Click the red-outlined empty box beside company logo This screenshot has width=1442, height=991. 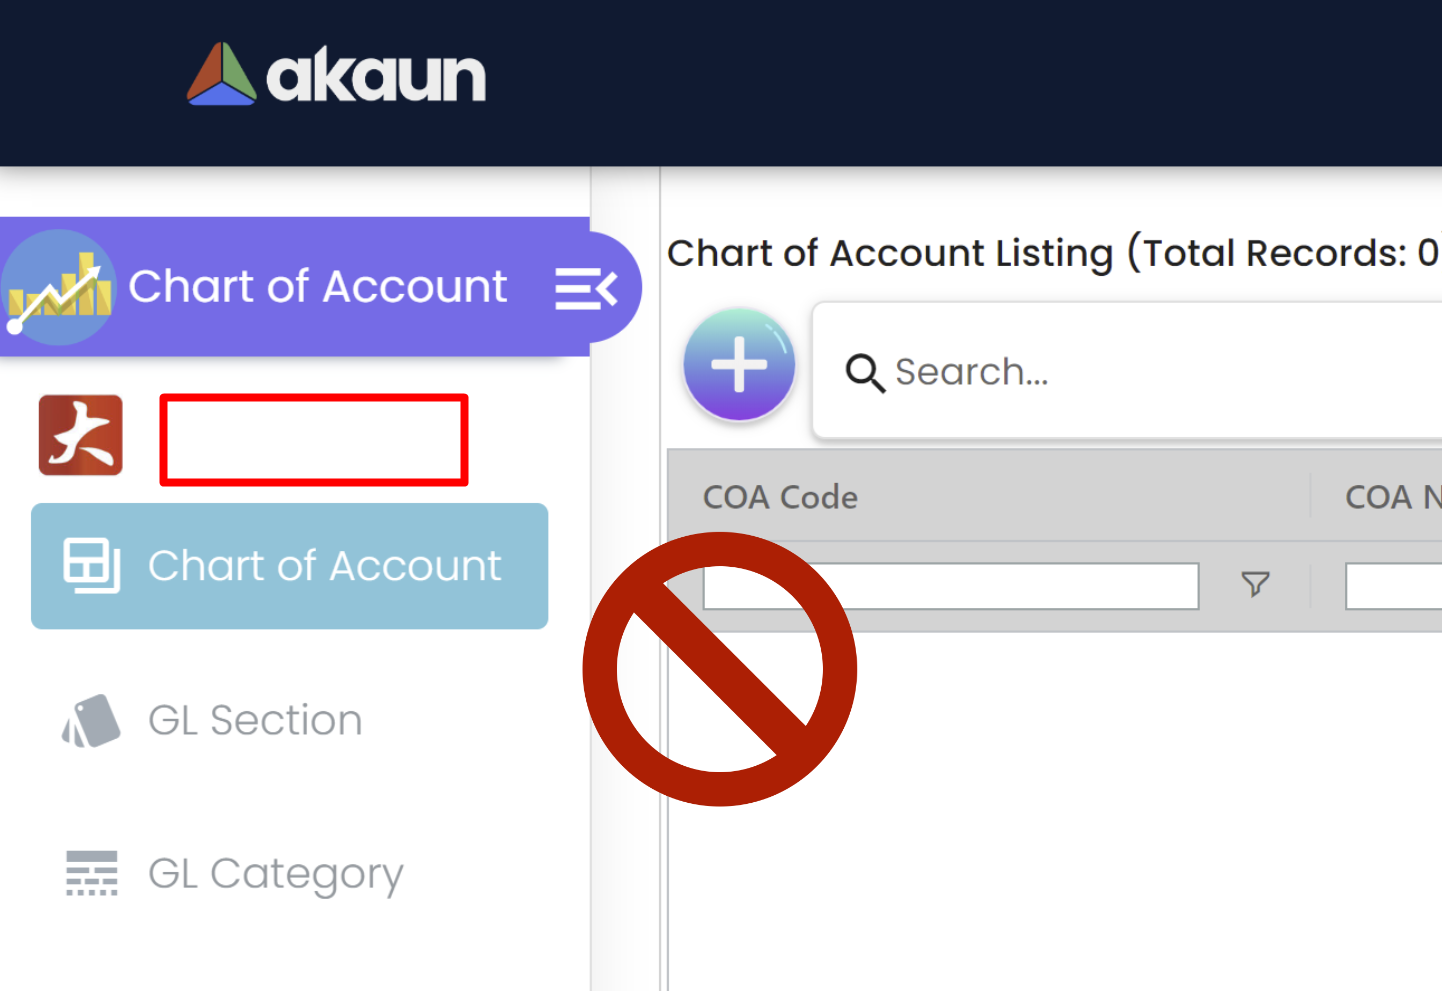(314, 440)
